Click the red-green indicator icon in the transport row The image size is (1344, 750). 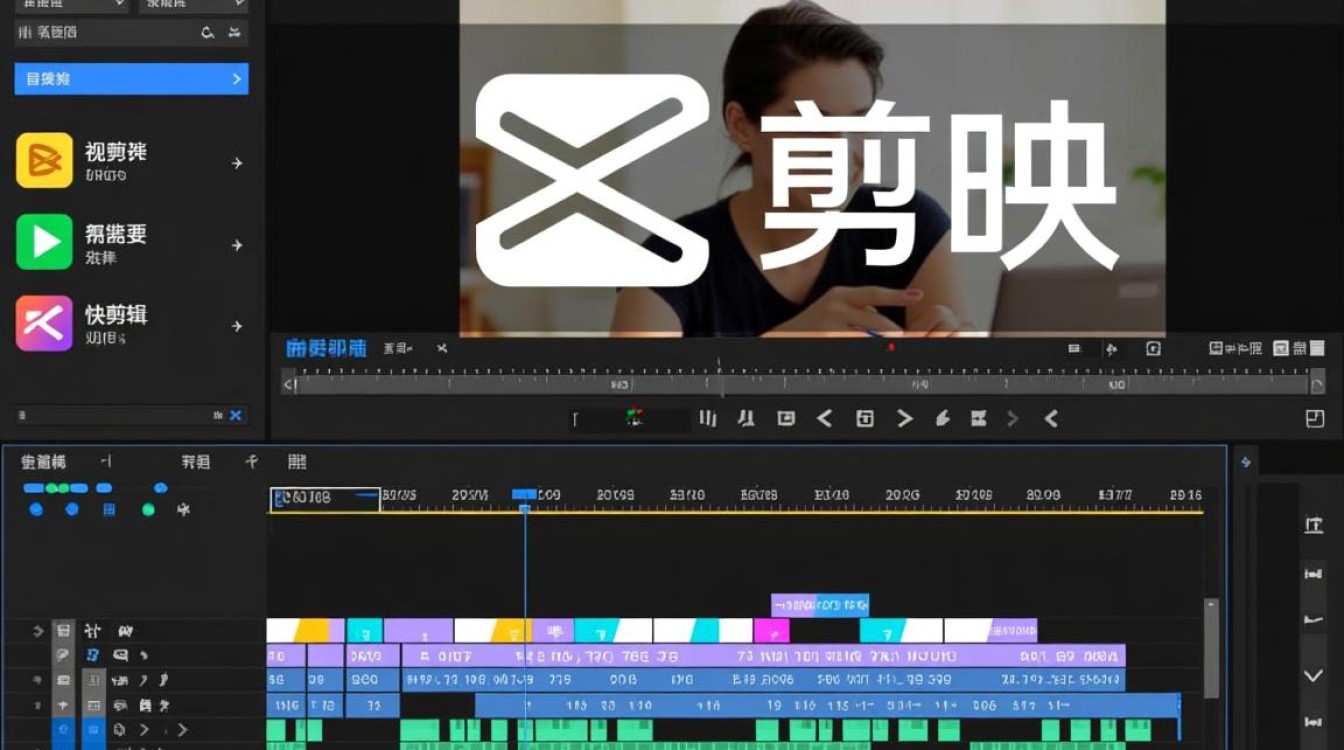tap(633, 419)
